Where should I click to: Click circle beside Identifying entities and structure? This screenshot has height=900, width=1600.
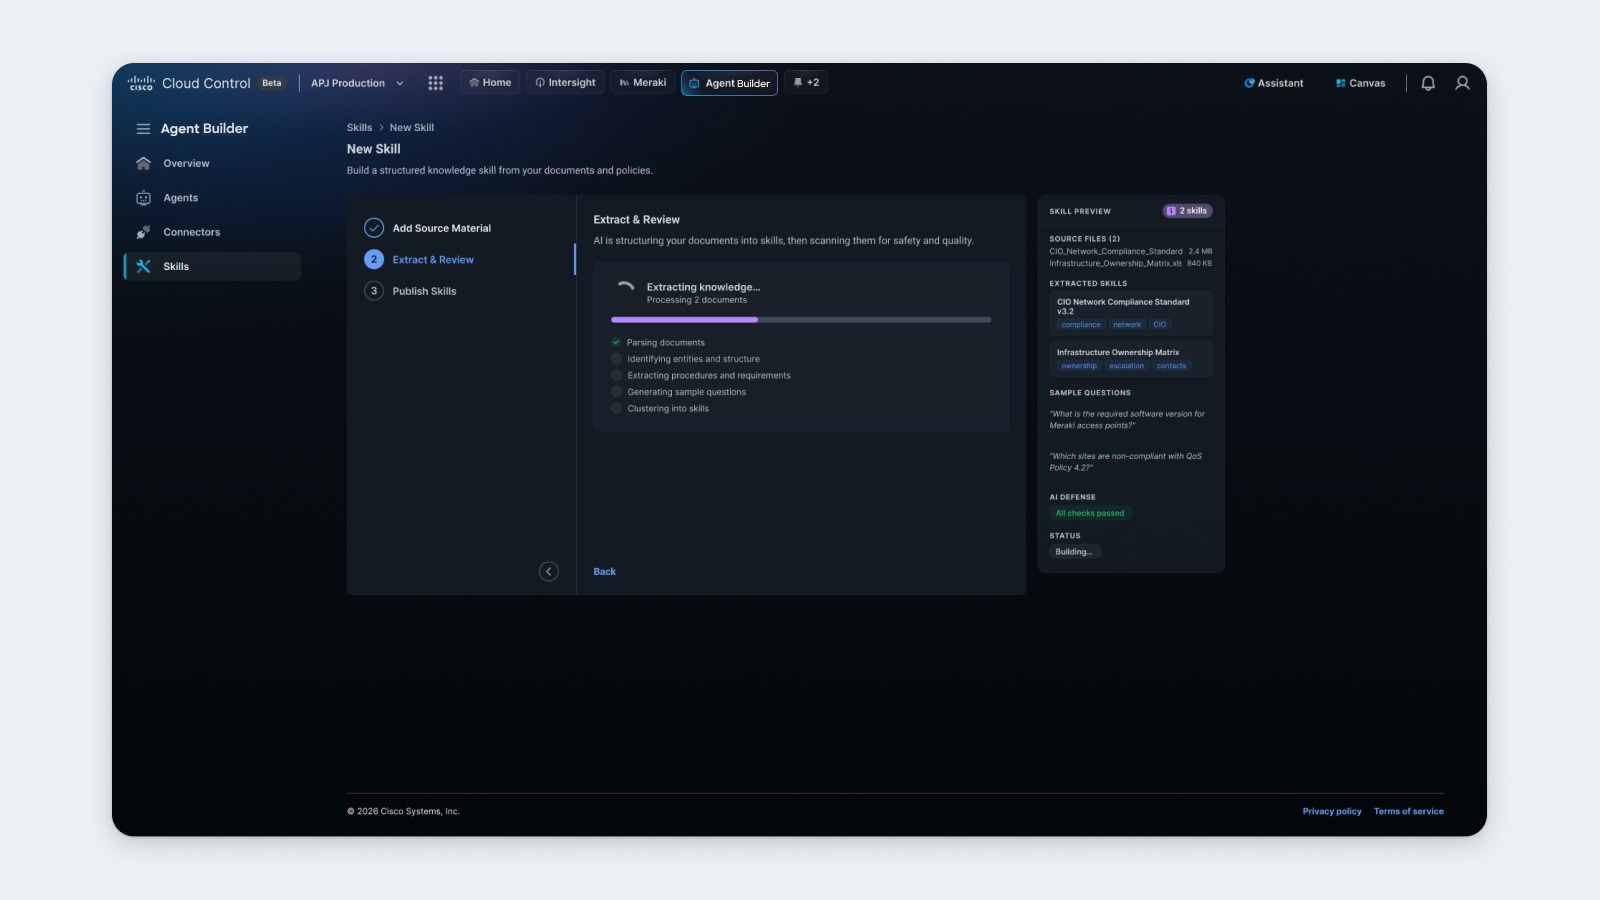(x=616, y=359)
